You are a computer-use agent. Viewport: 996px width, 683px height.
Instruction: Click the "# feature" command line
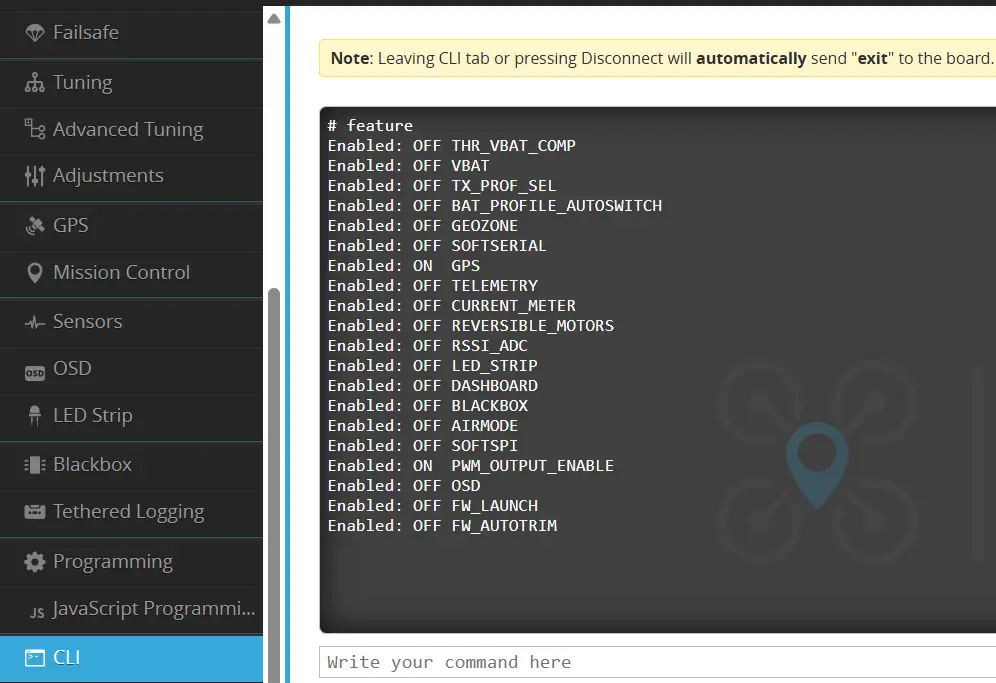[370, 126]
